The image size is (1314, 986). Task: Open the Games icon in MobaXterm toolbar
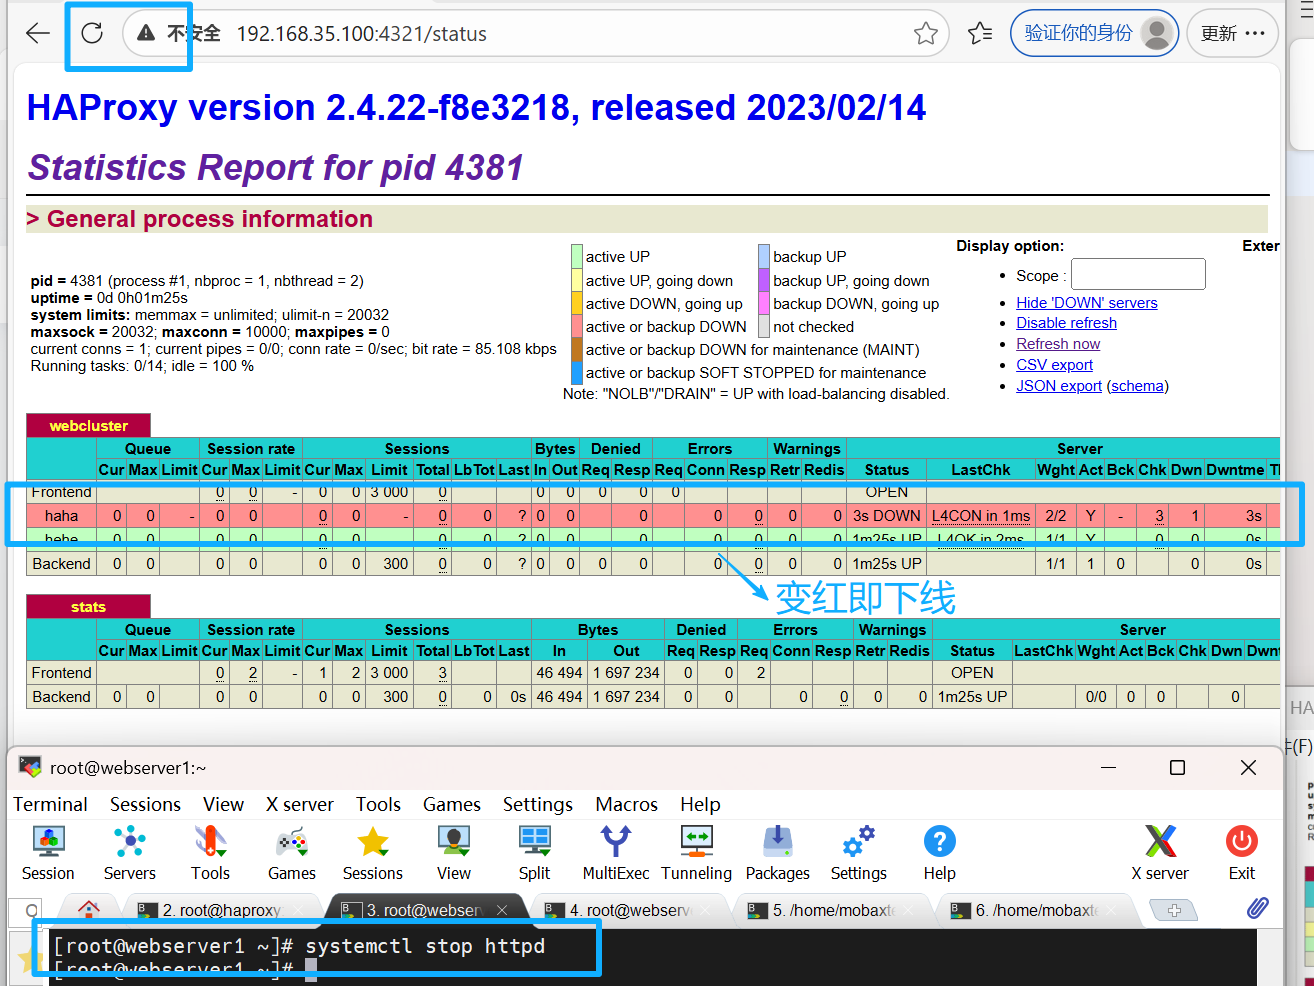[292, 842]
